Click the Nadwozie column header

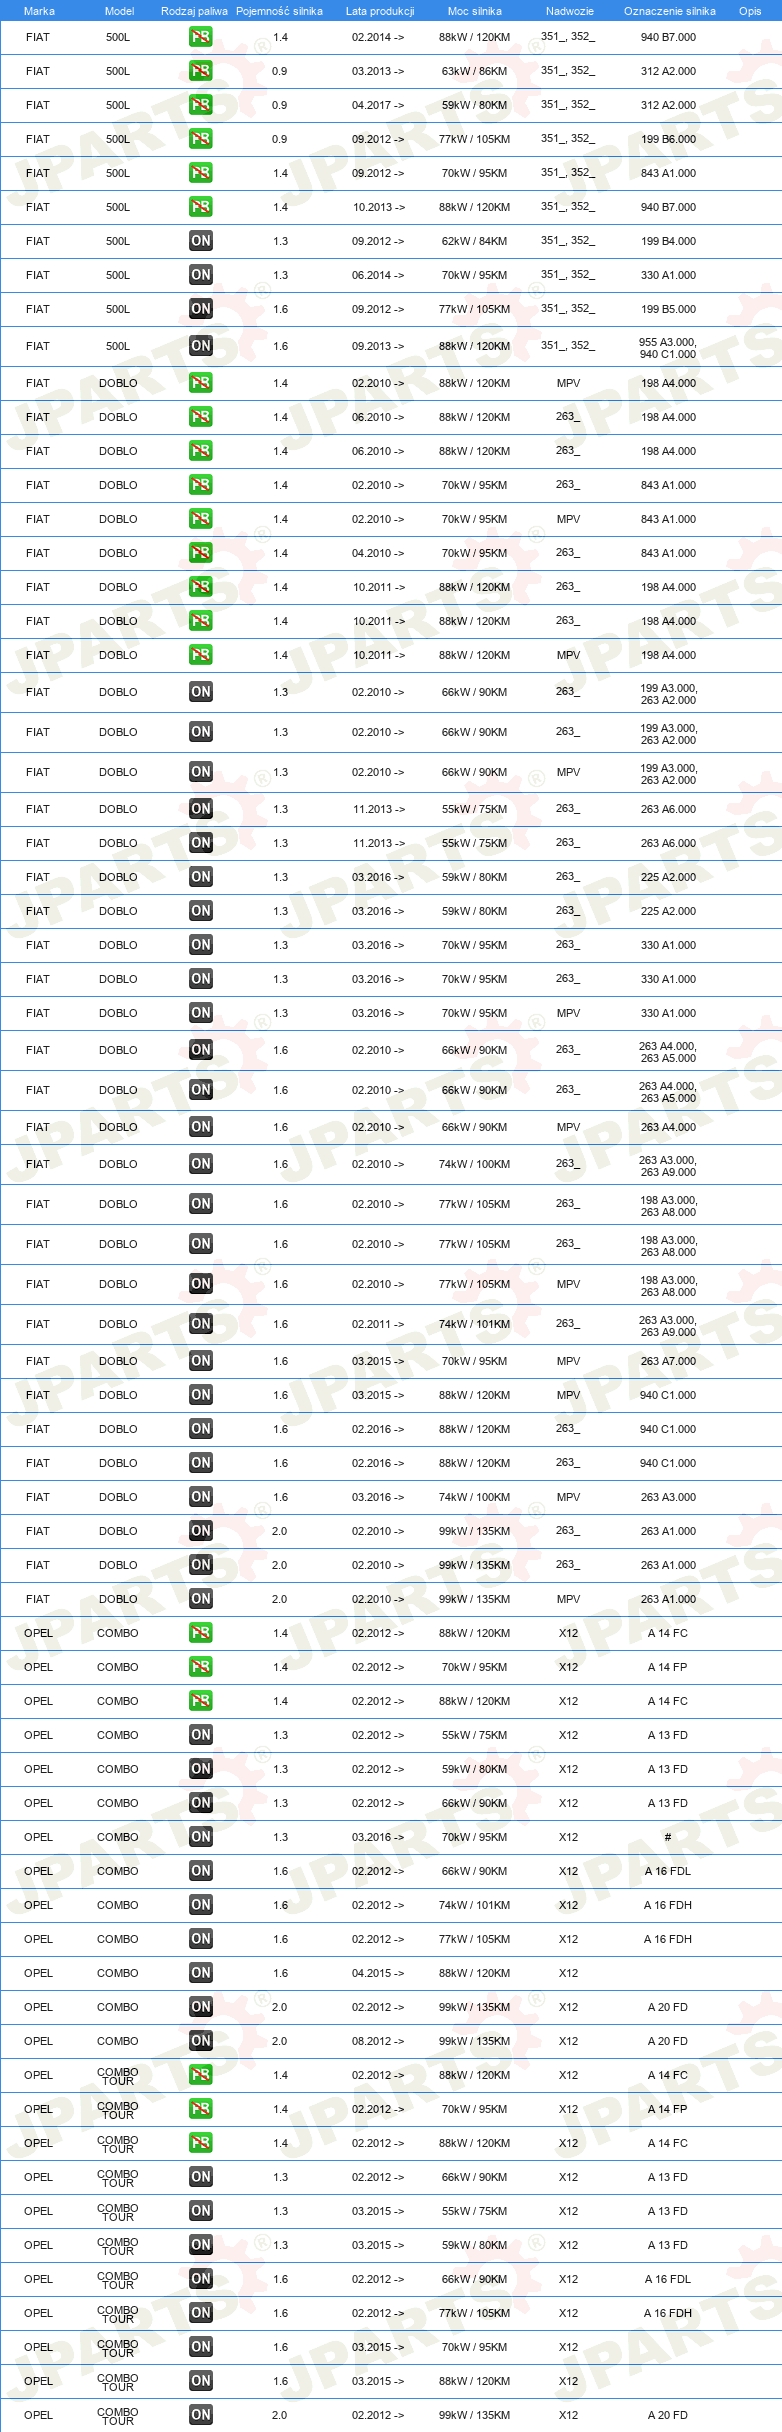click(x=570, y=11)
